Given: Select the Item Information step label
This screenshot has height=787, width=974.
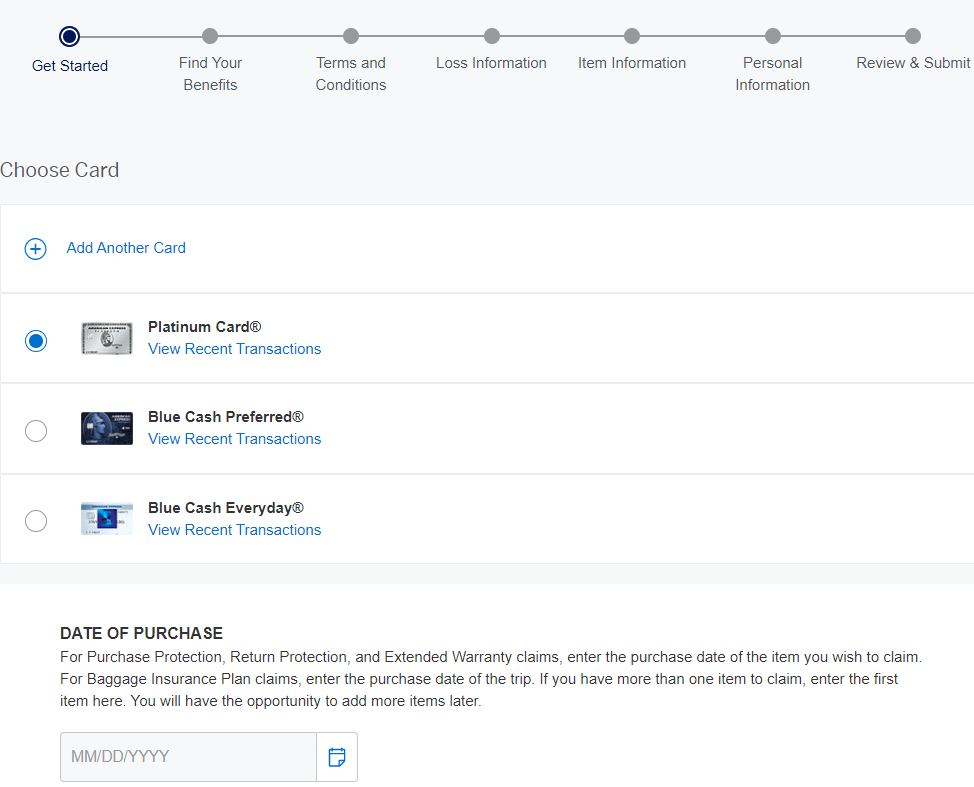Looking at the screenshot, I should [632, 63].
